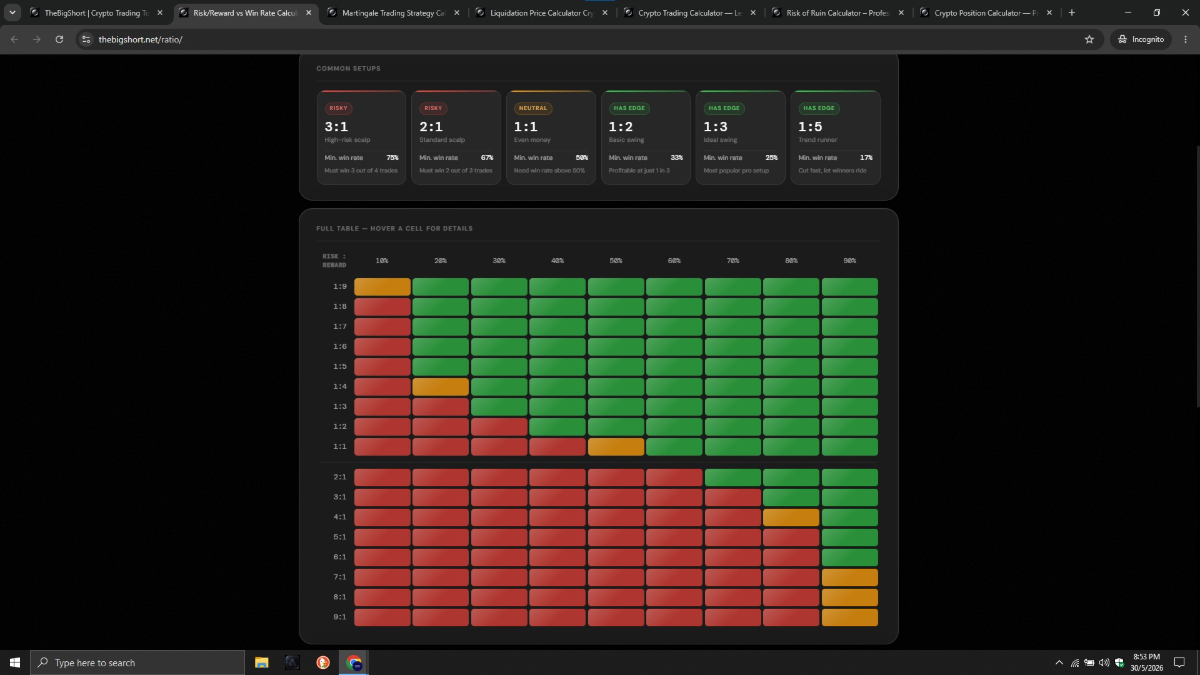Image resolution: width=1200 pixels, height=675 pixels.
Task: Select the 1:3 Ideal swing card
Action: pyautogui.click(x=741, y=137)
